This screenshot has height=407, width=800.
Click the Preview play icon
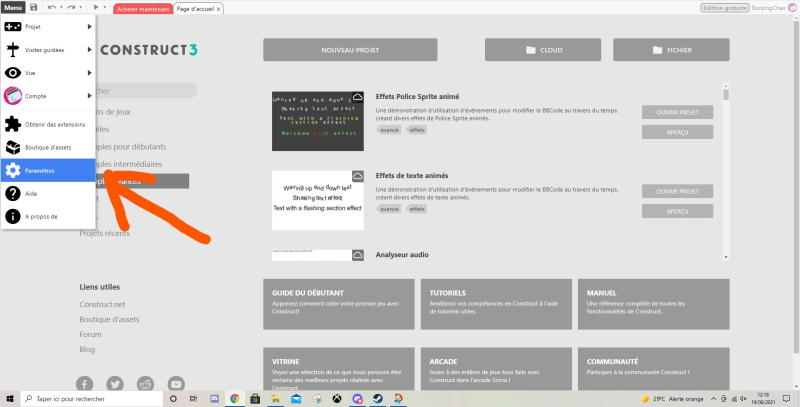point(96,8)
